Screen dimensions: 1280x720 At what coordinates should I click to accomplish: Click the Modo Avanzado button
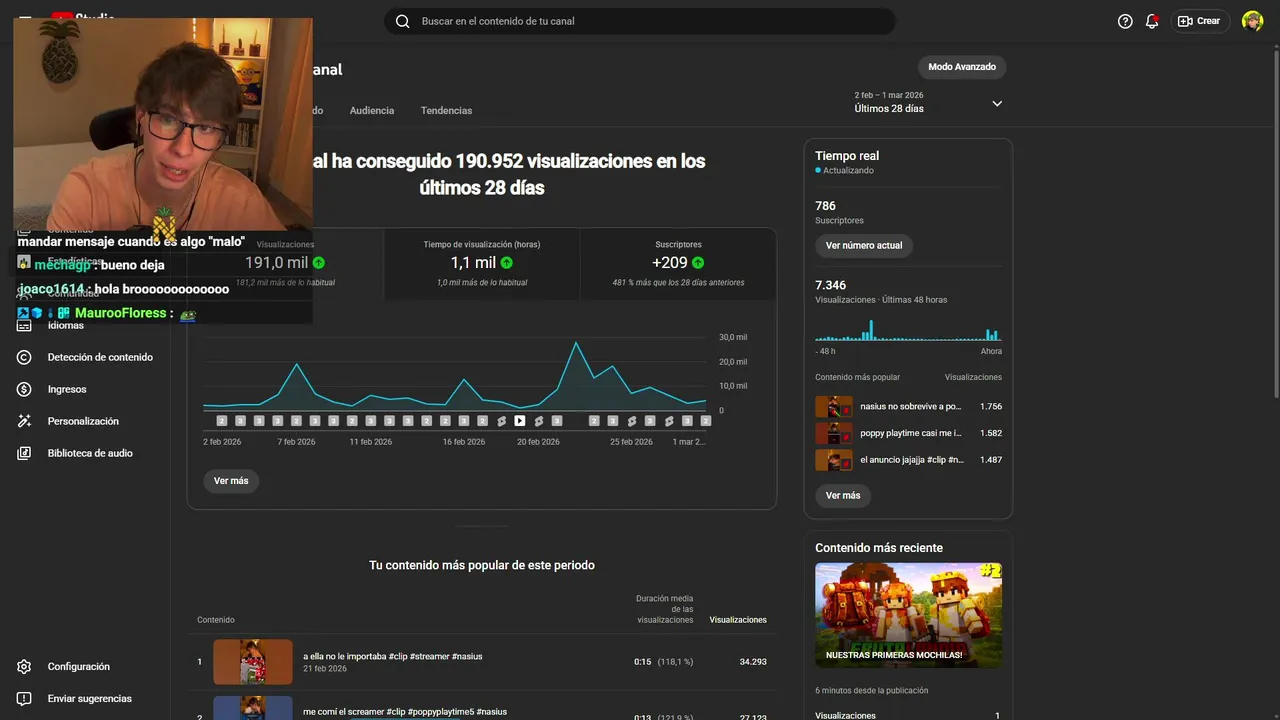pyautogui.click(x=962, y=67)
